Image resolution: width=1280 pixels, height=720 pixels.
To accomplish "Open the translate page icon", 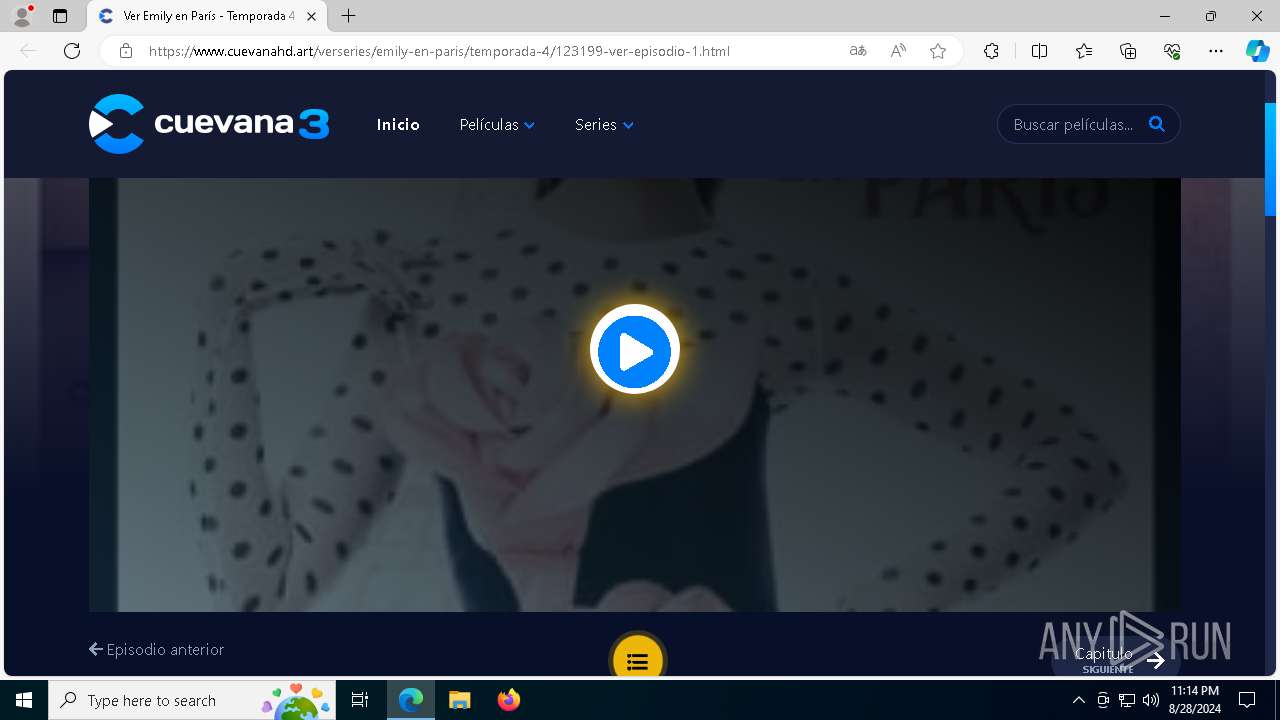I will point(857,51).
